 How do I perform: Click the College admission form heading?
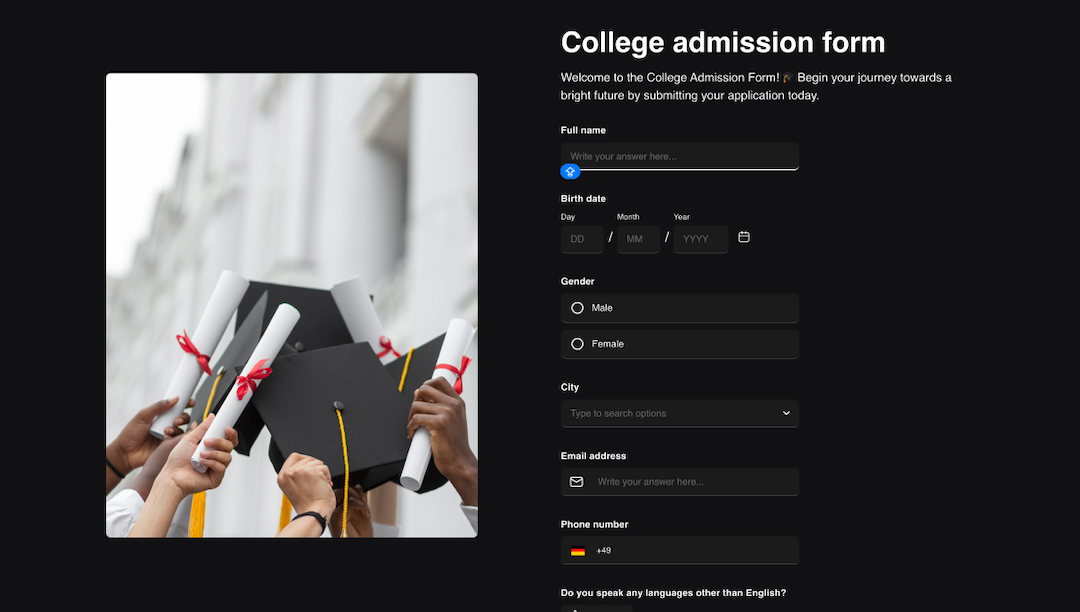click(x=722, y=42)
